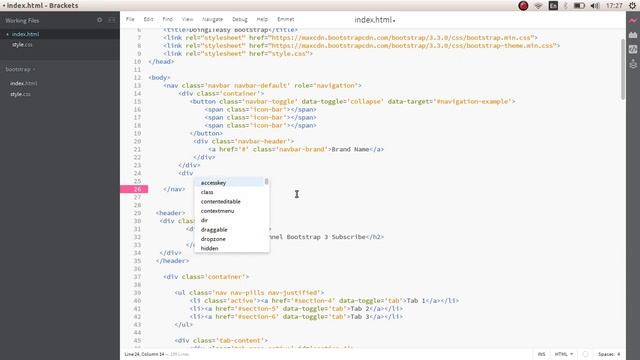The height and width of the screenshot is (360, 640).
Task: Click the '<div' text on line 24
Action: coord(186,173)
